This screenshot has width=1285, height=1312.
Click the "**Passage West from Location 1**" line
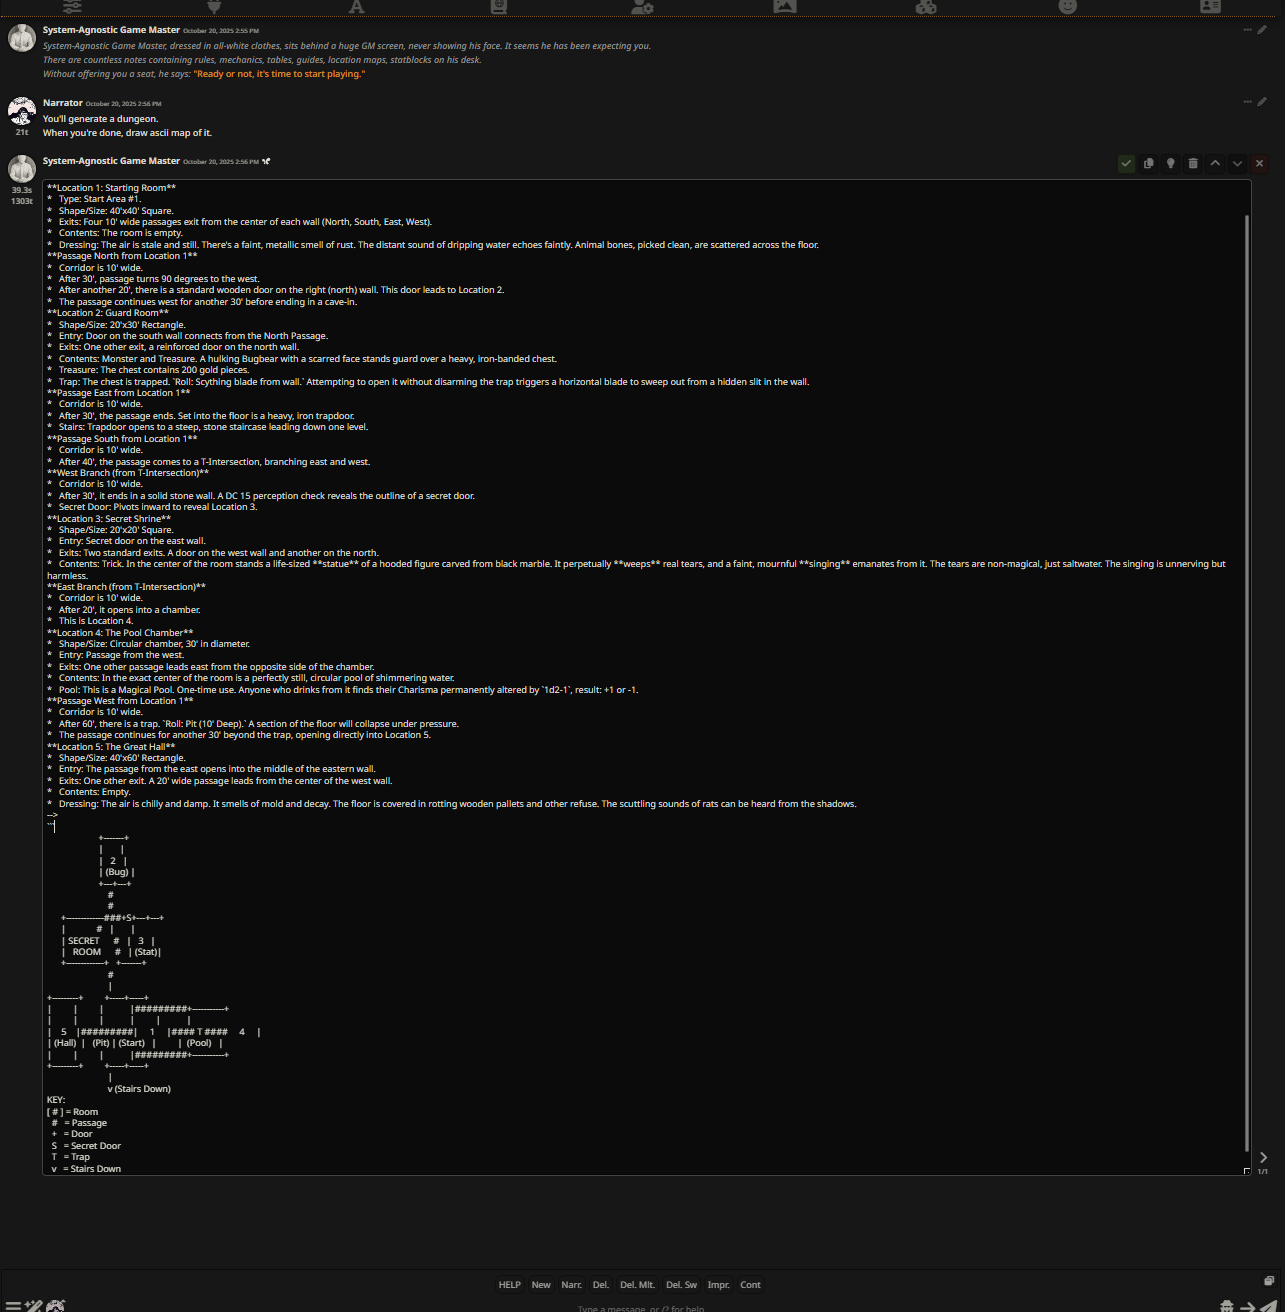tap(120, 701)
